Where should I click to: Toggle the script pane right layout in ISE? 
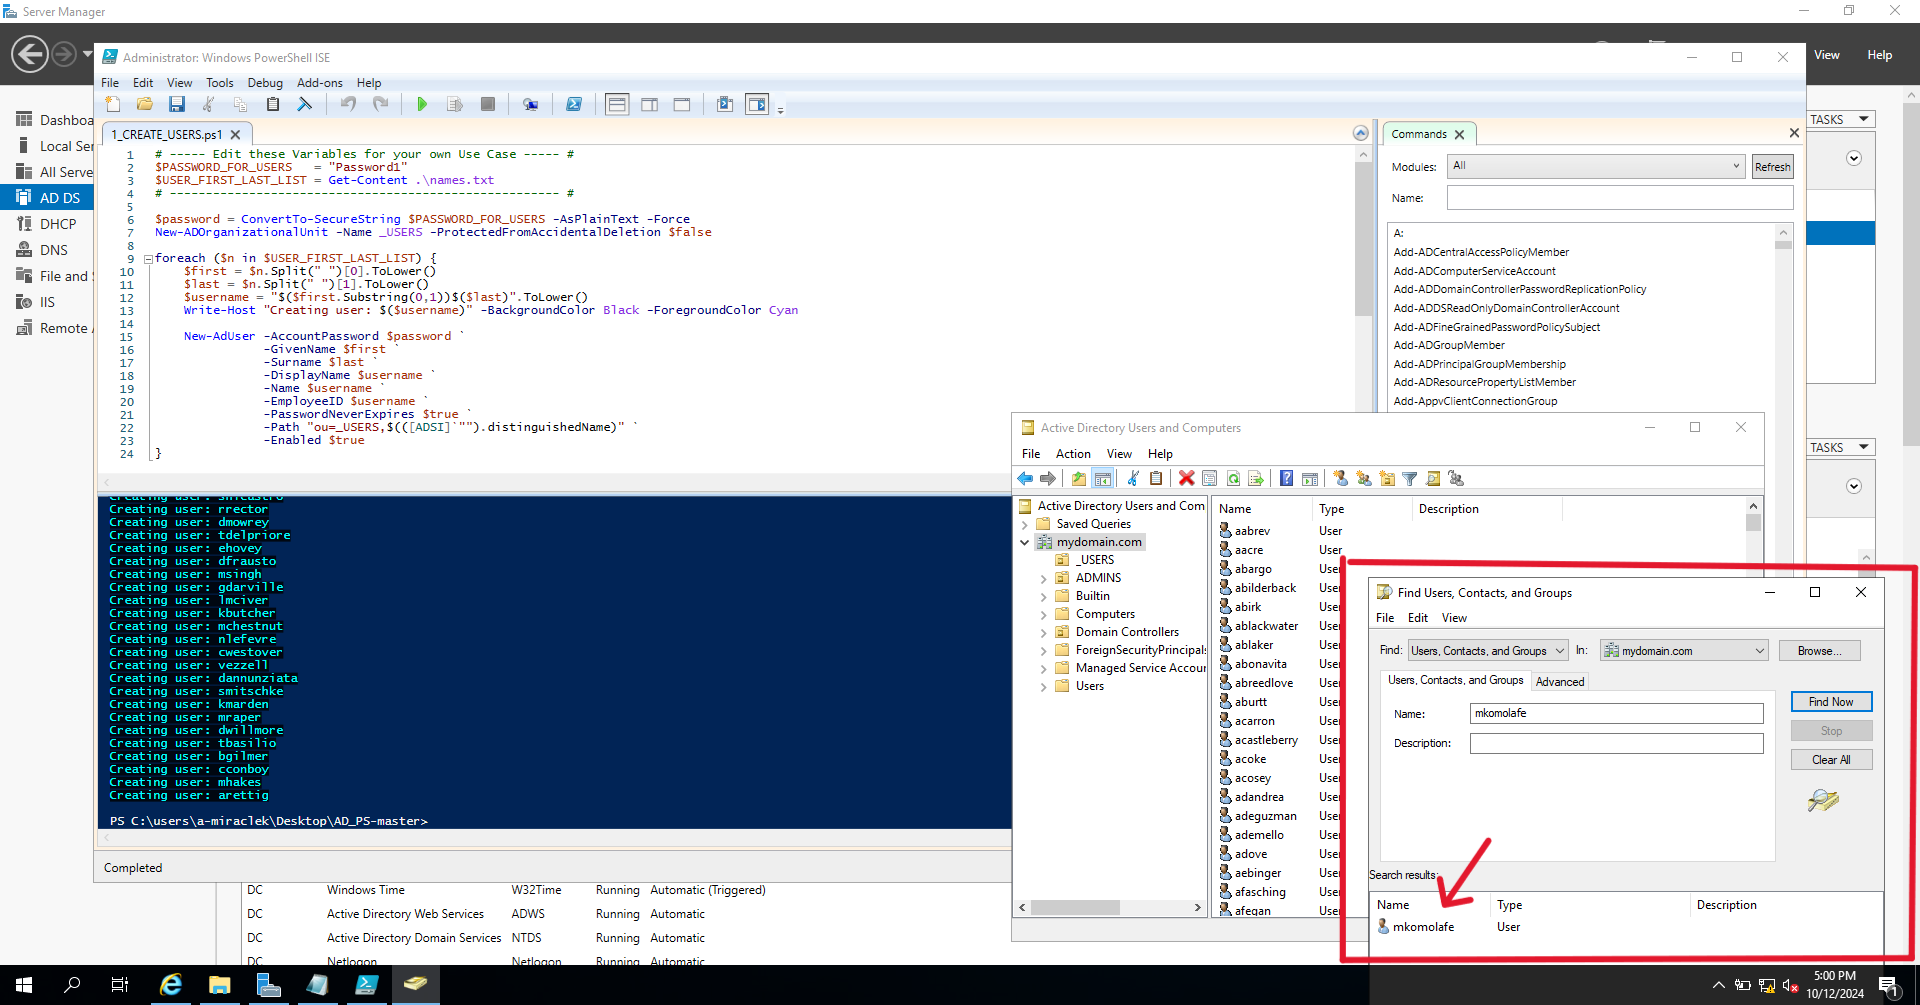[650, 104]
